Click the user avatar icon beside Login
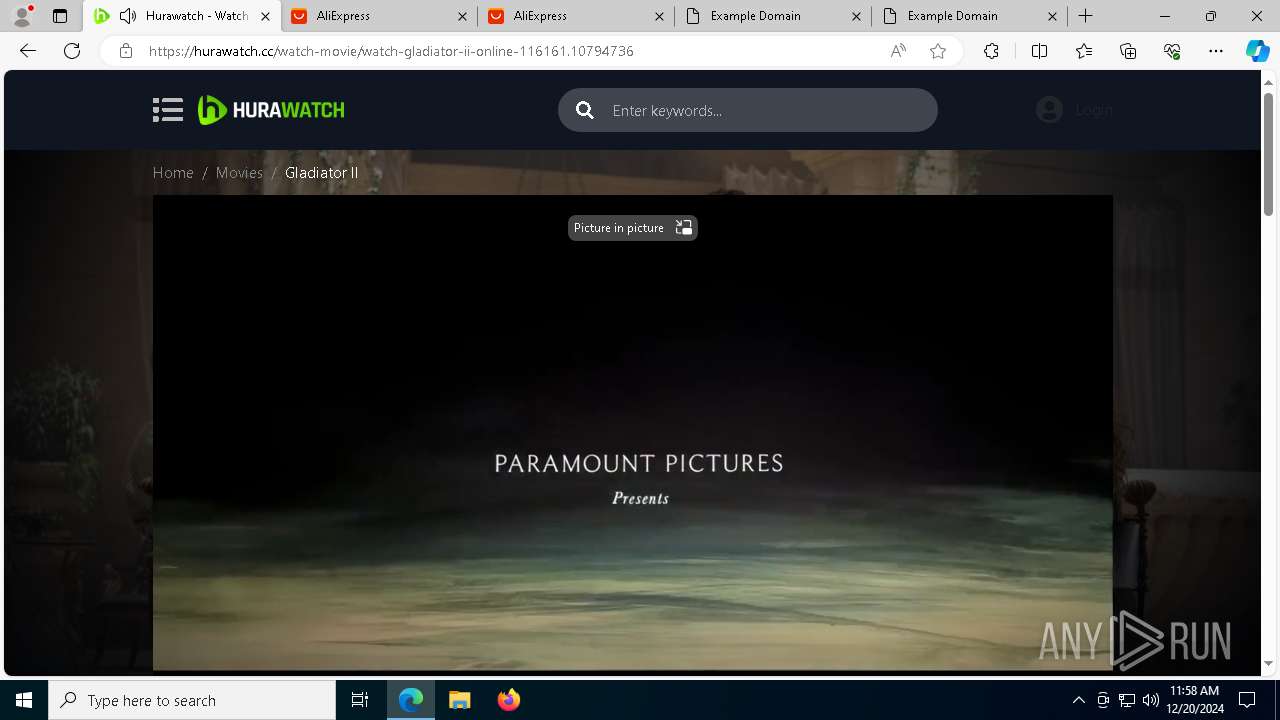The width and height of the screenshot is (1280, 720). [x=1049, y=110]
